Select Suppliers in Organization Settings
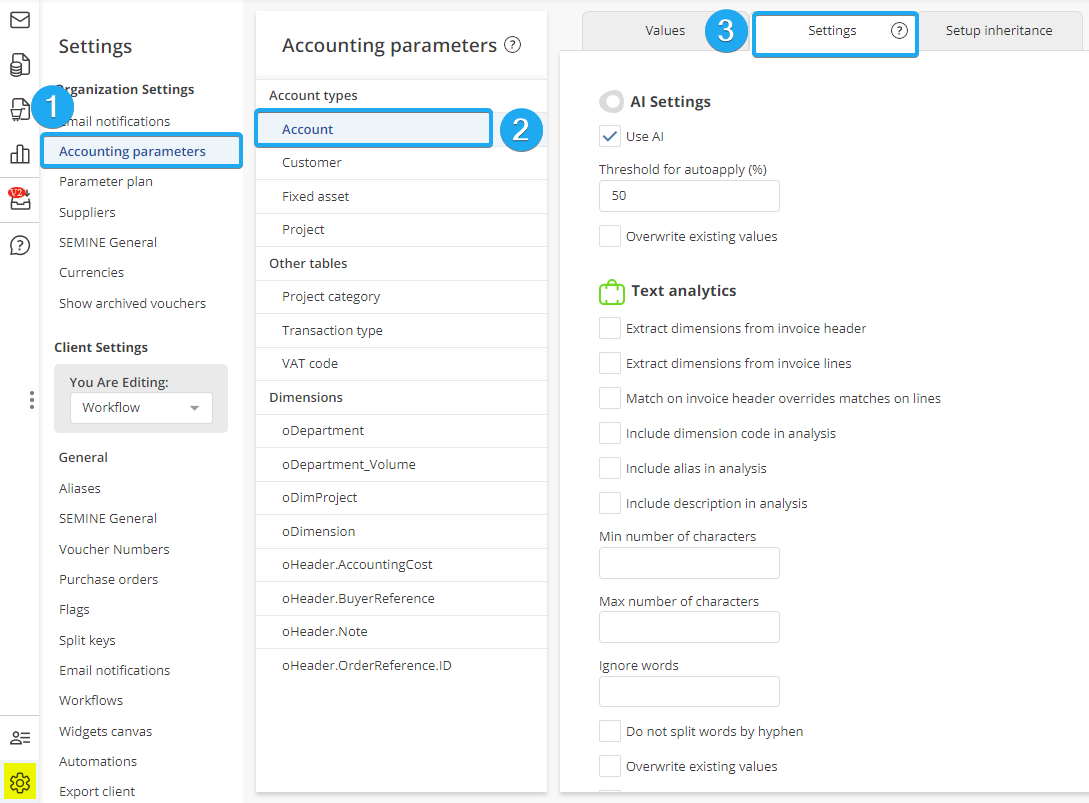Viewport: 1089px width, 803px height. (87, 212)
